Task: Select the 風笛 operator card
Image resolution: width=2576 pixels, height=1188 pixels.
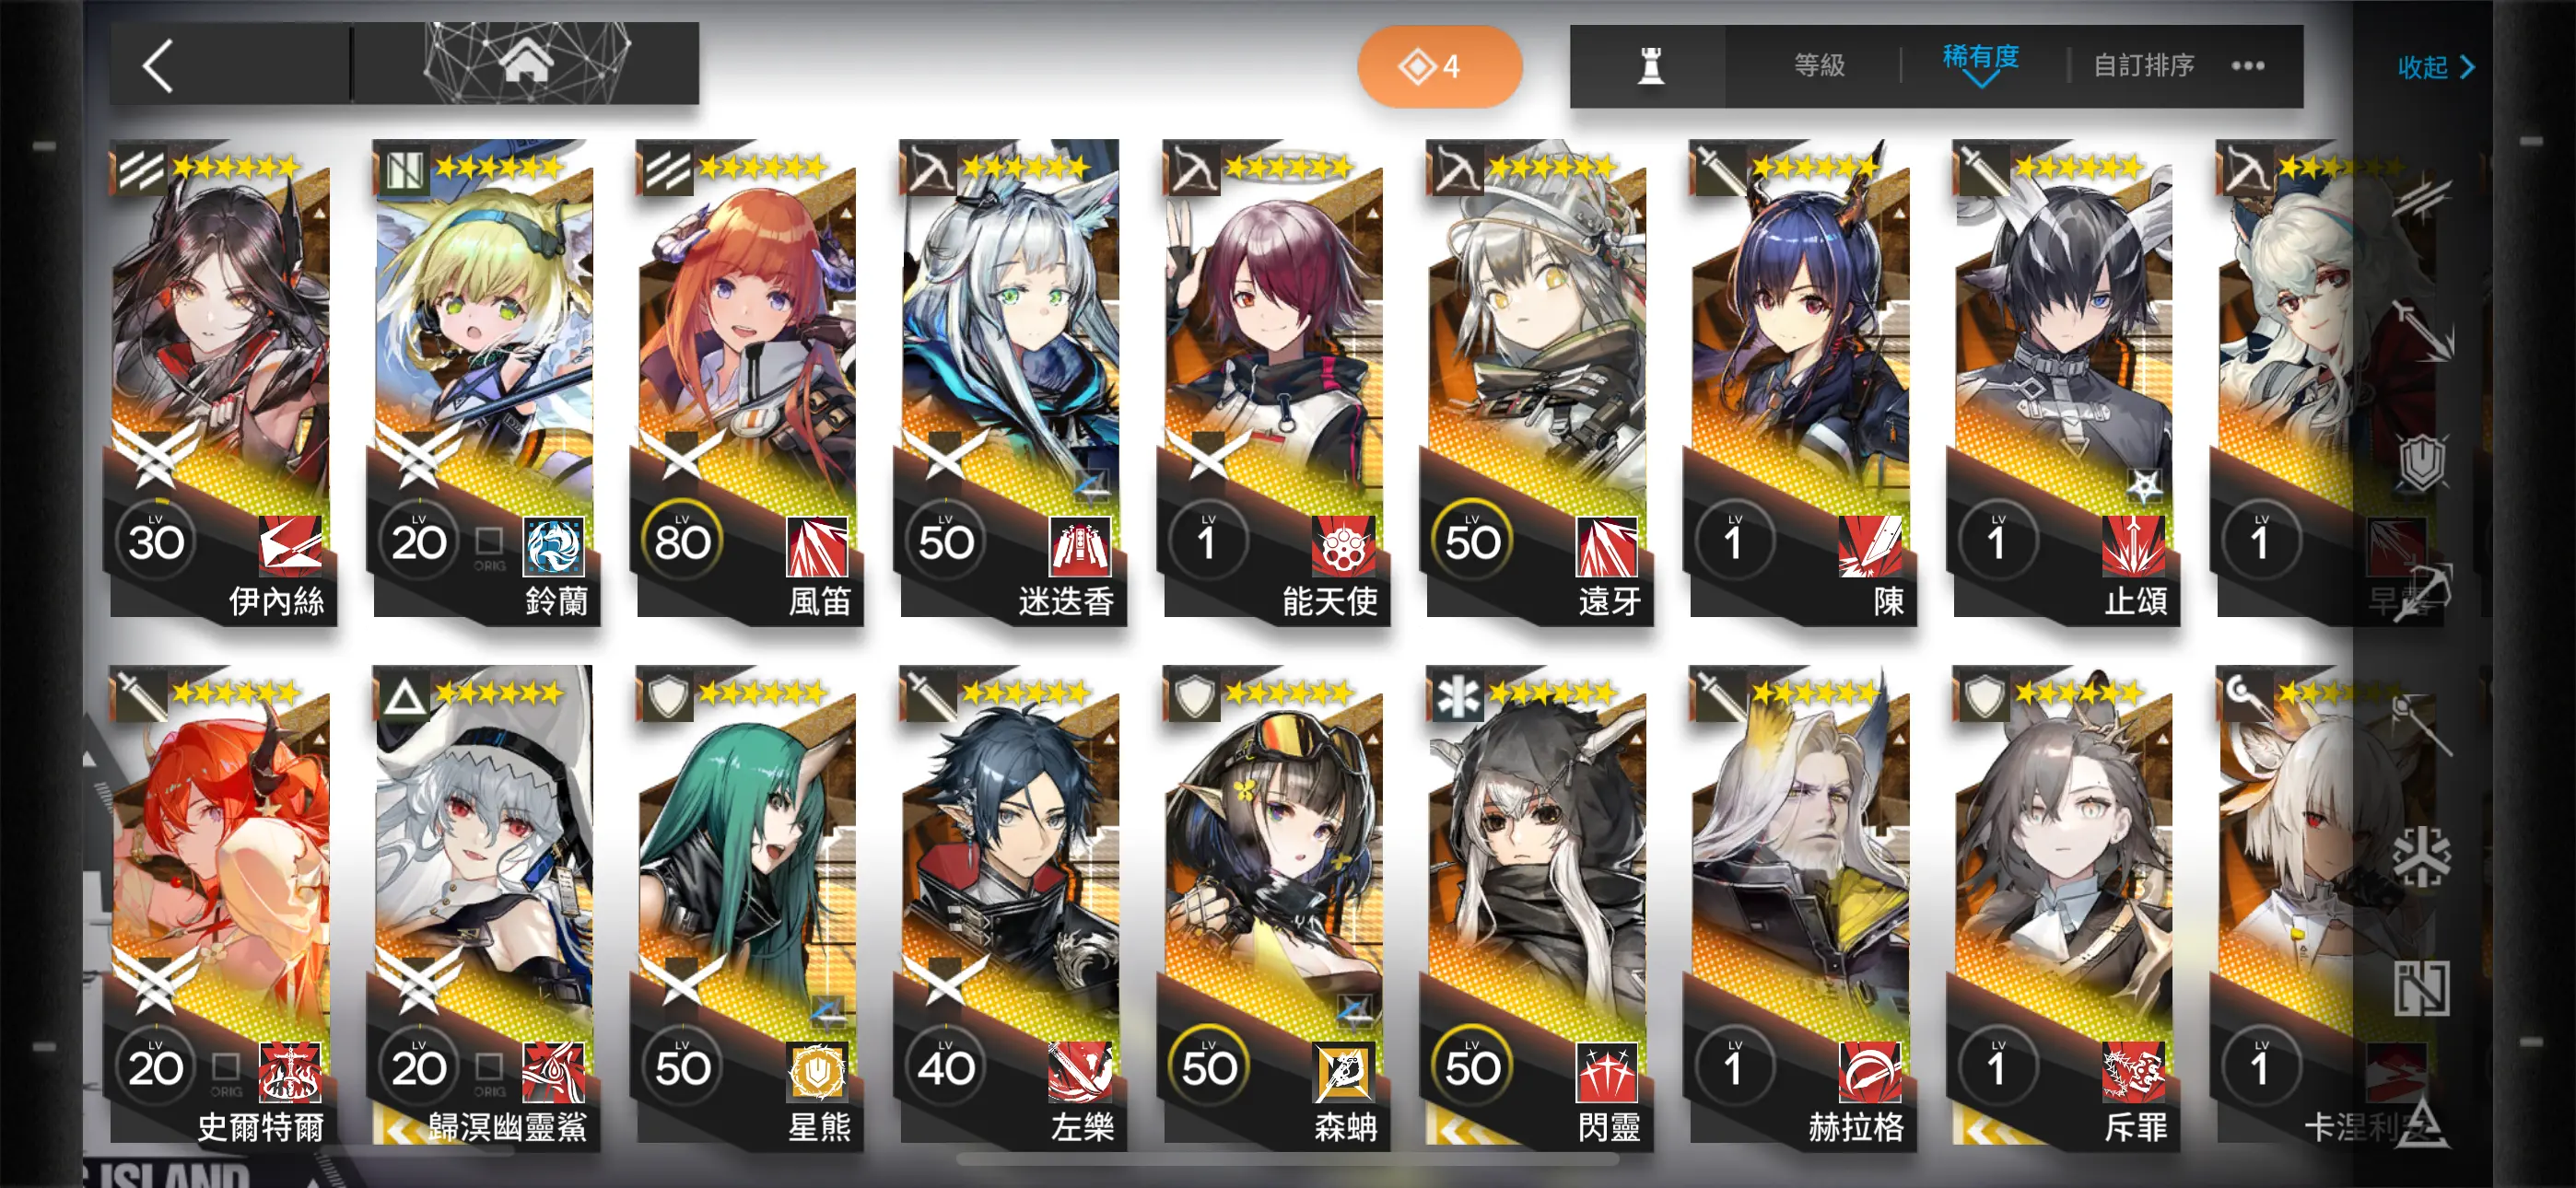Action: (747, 381)
